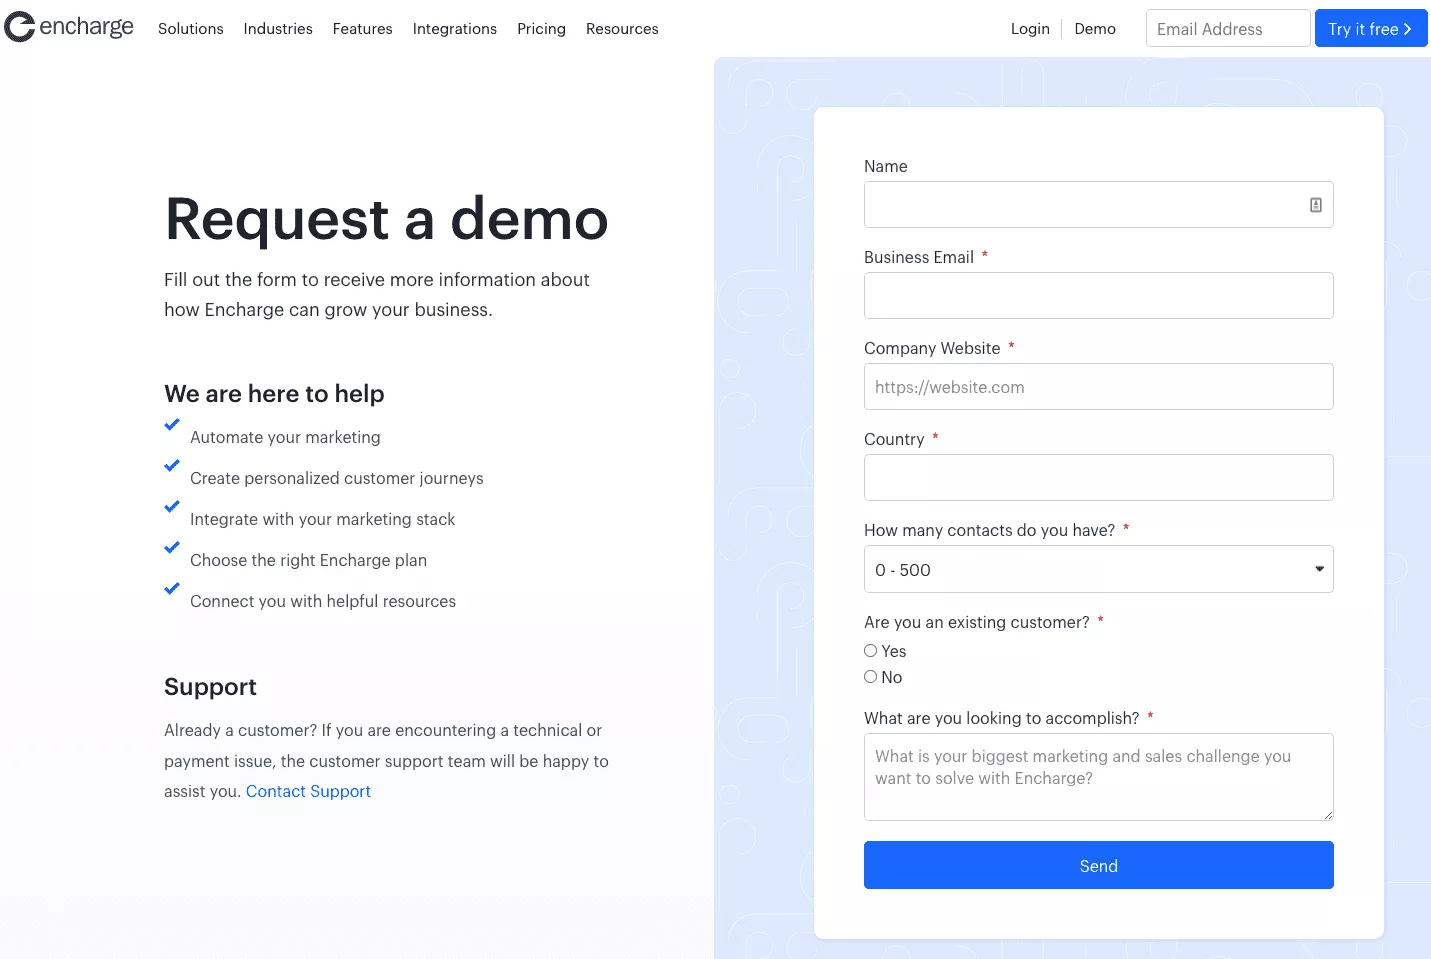Open the Industries menu
1431x959 pixels.
[x=278, y=29]
